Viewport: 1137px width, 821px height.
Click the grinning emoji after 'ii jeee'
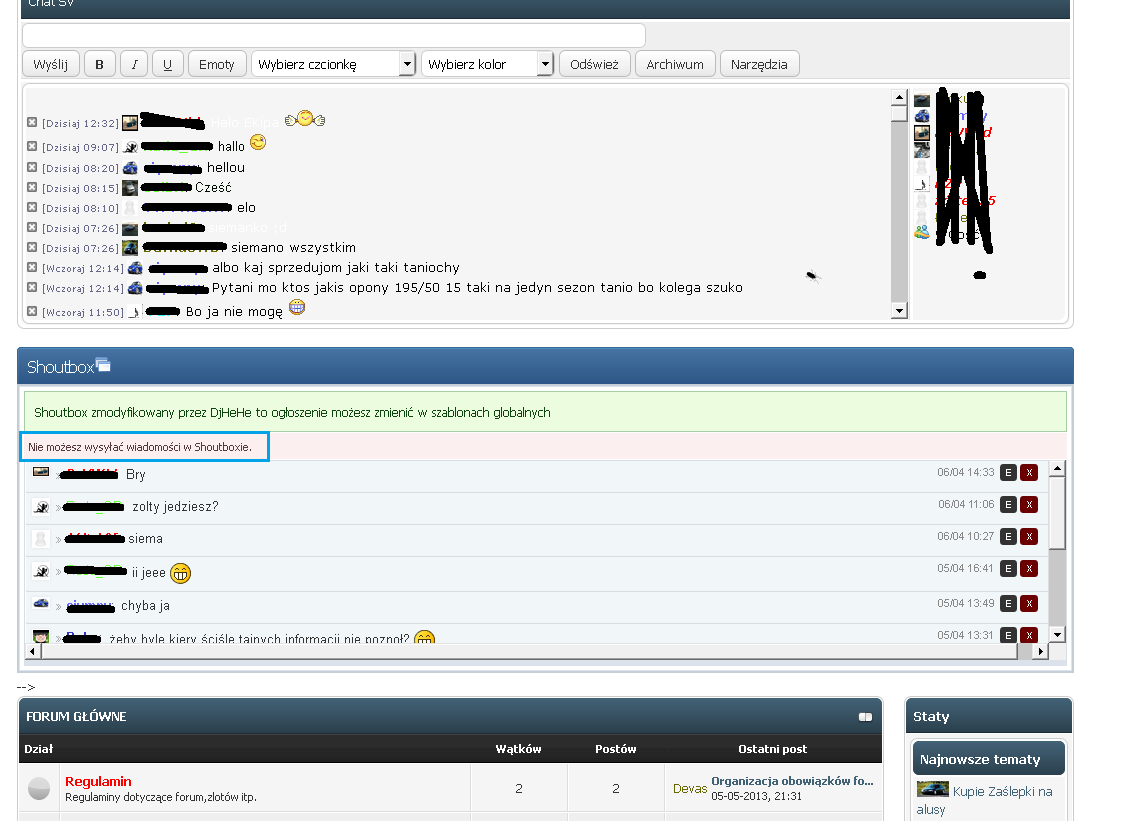click(180, 574)
